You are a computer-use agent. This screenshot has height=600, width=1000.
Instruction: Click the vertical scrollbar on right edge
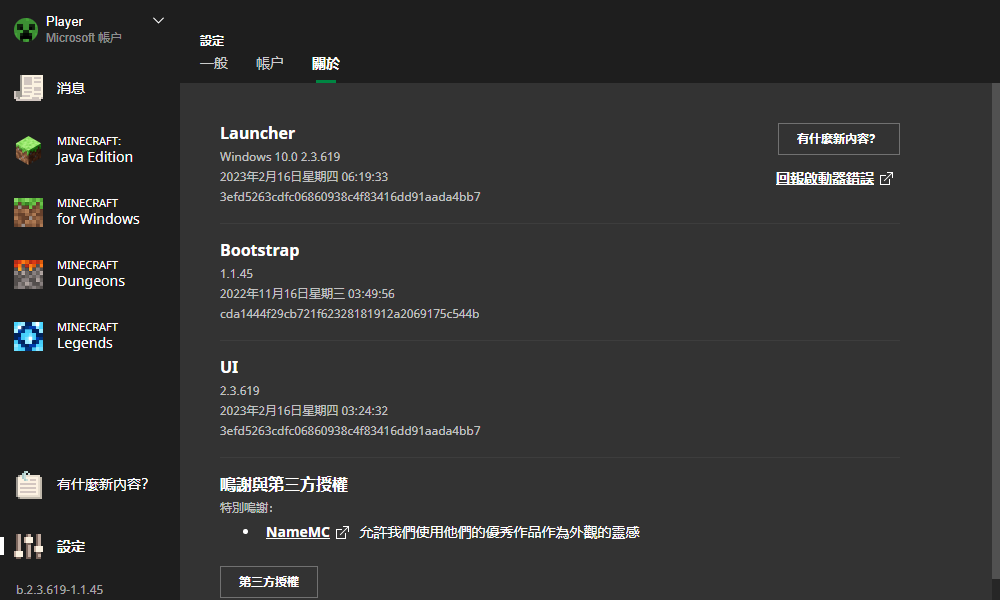996,332
